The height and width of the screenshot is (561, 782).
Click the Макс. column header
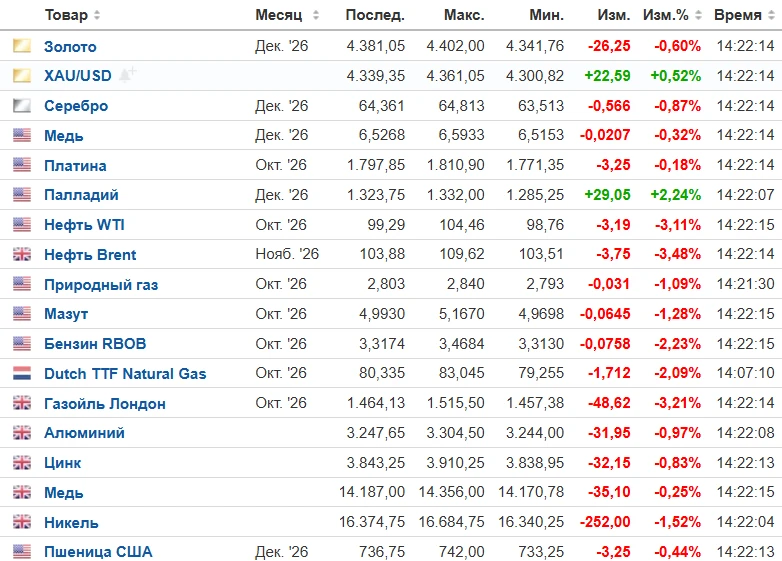(x=464, y=15)
